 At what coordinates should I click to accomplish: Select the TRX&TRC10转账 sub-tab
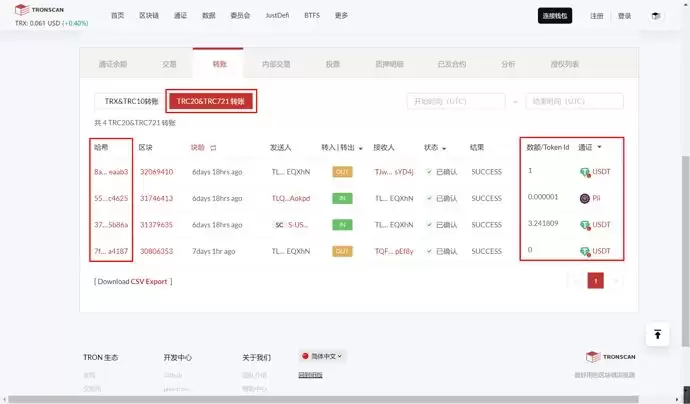[131, 101]
